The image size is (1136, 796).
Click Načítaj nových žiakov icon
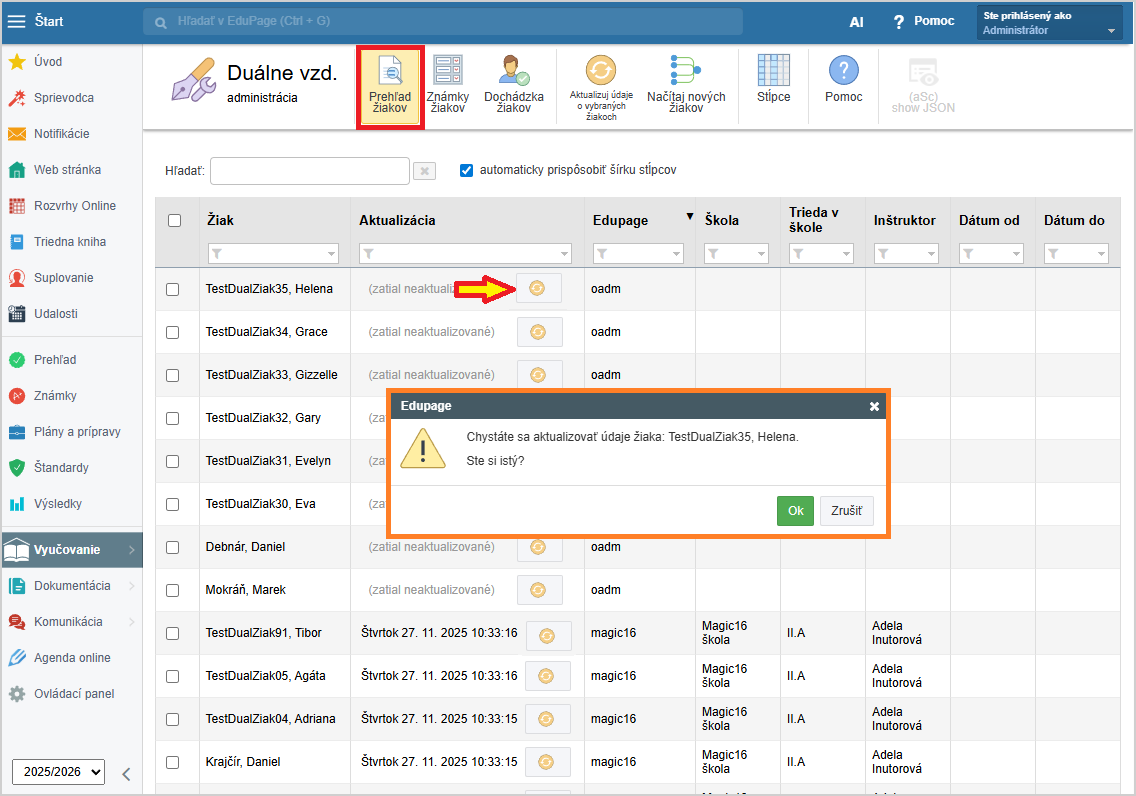(686, 84)
